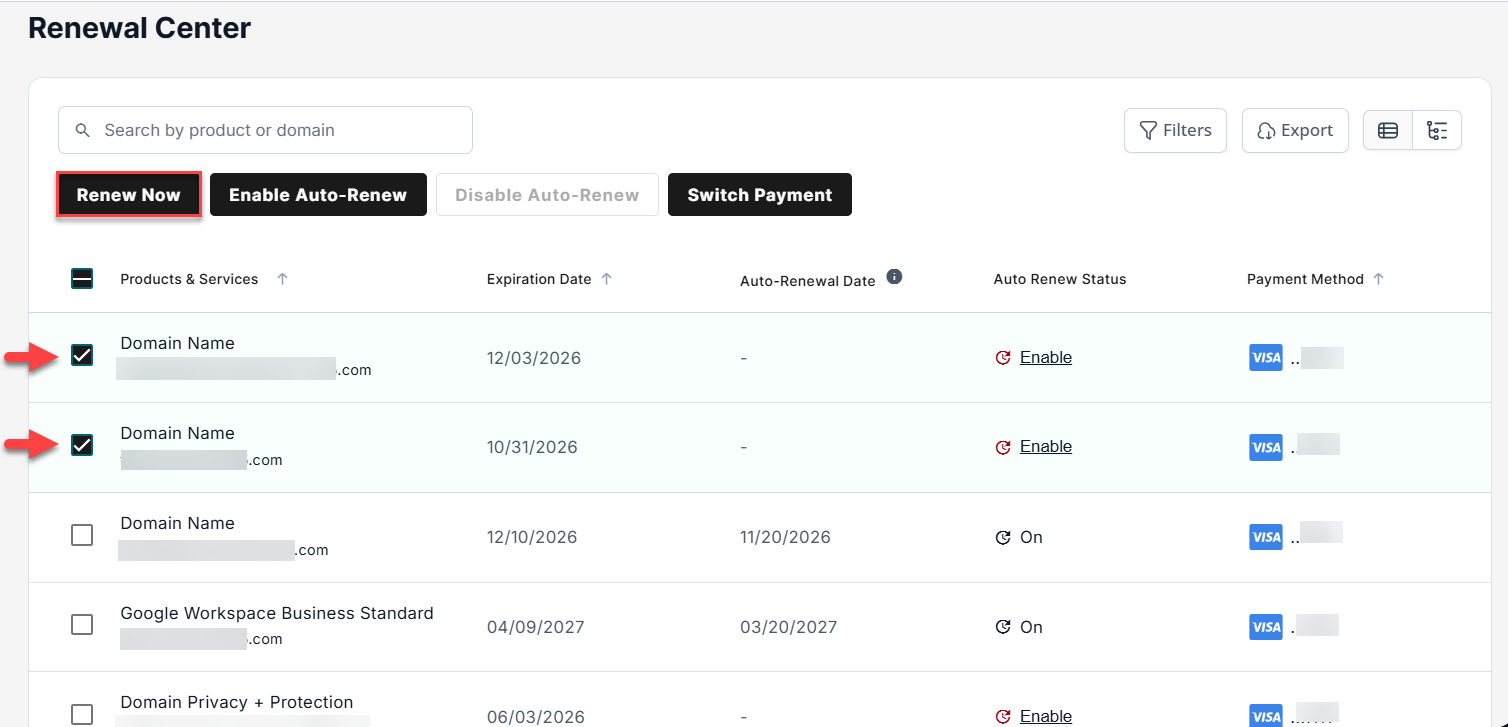Screen dimensions: 1508x727
Task: Click Visa icon in 12/10/2026 row
Action: [x=1266, y=537]
